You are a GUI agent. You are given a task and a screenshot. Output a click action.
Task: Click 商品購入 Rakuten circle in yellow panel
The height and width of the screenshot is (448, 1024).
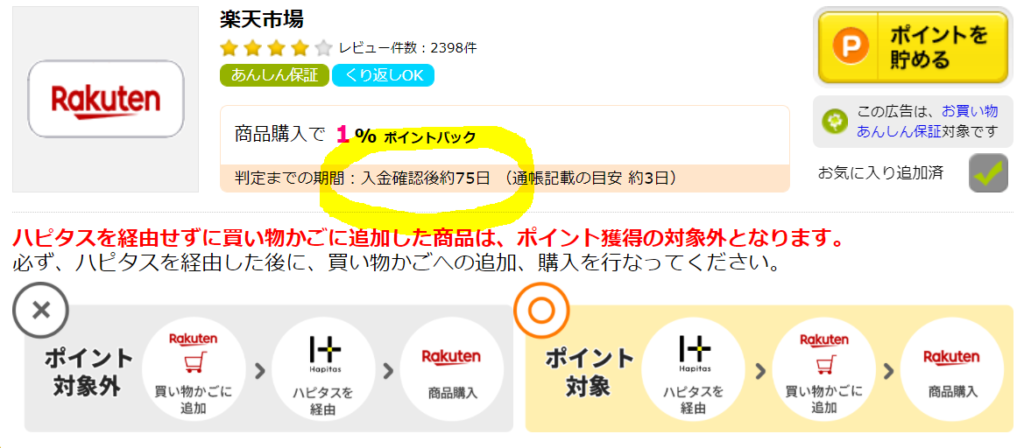click(x=952, y=371)
